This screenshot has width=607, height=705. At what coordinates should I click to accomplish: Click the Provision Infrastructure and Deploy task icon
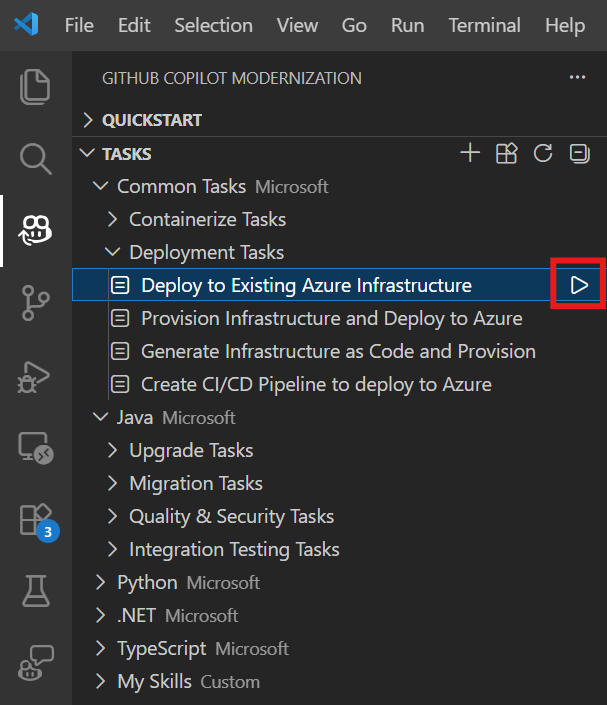[120, 318]
